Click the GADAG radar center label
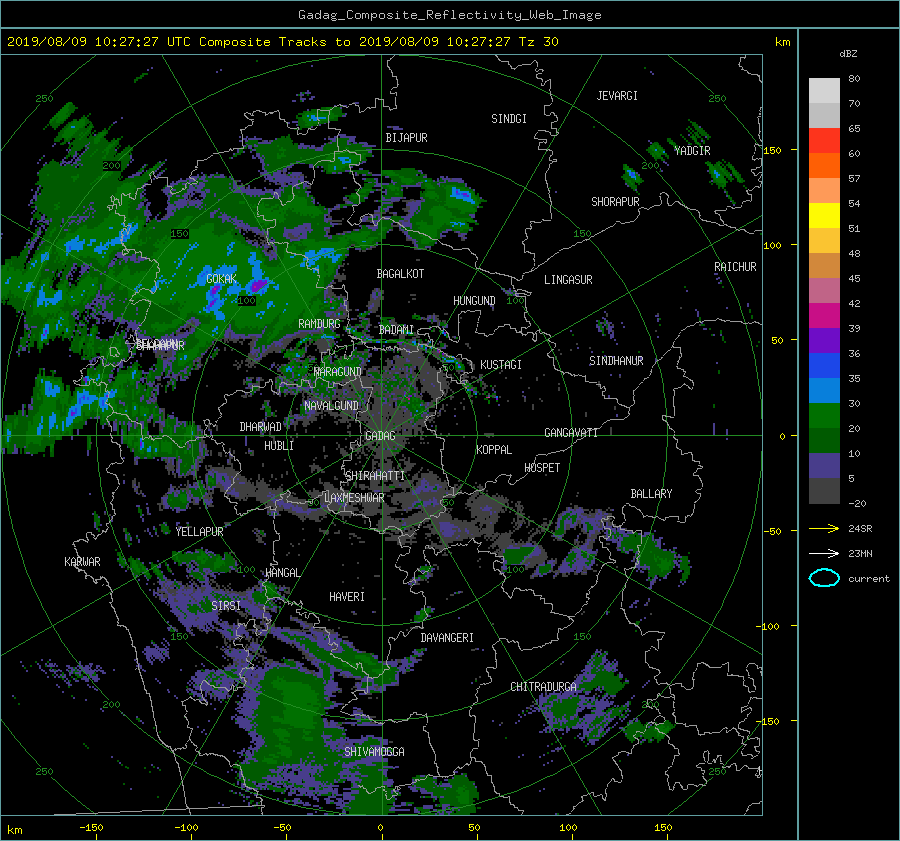Screen dimensions: 900x841 [380, 436]
